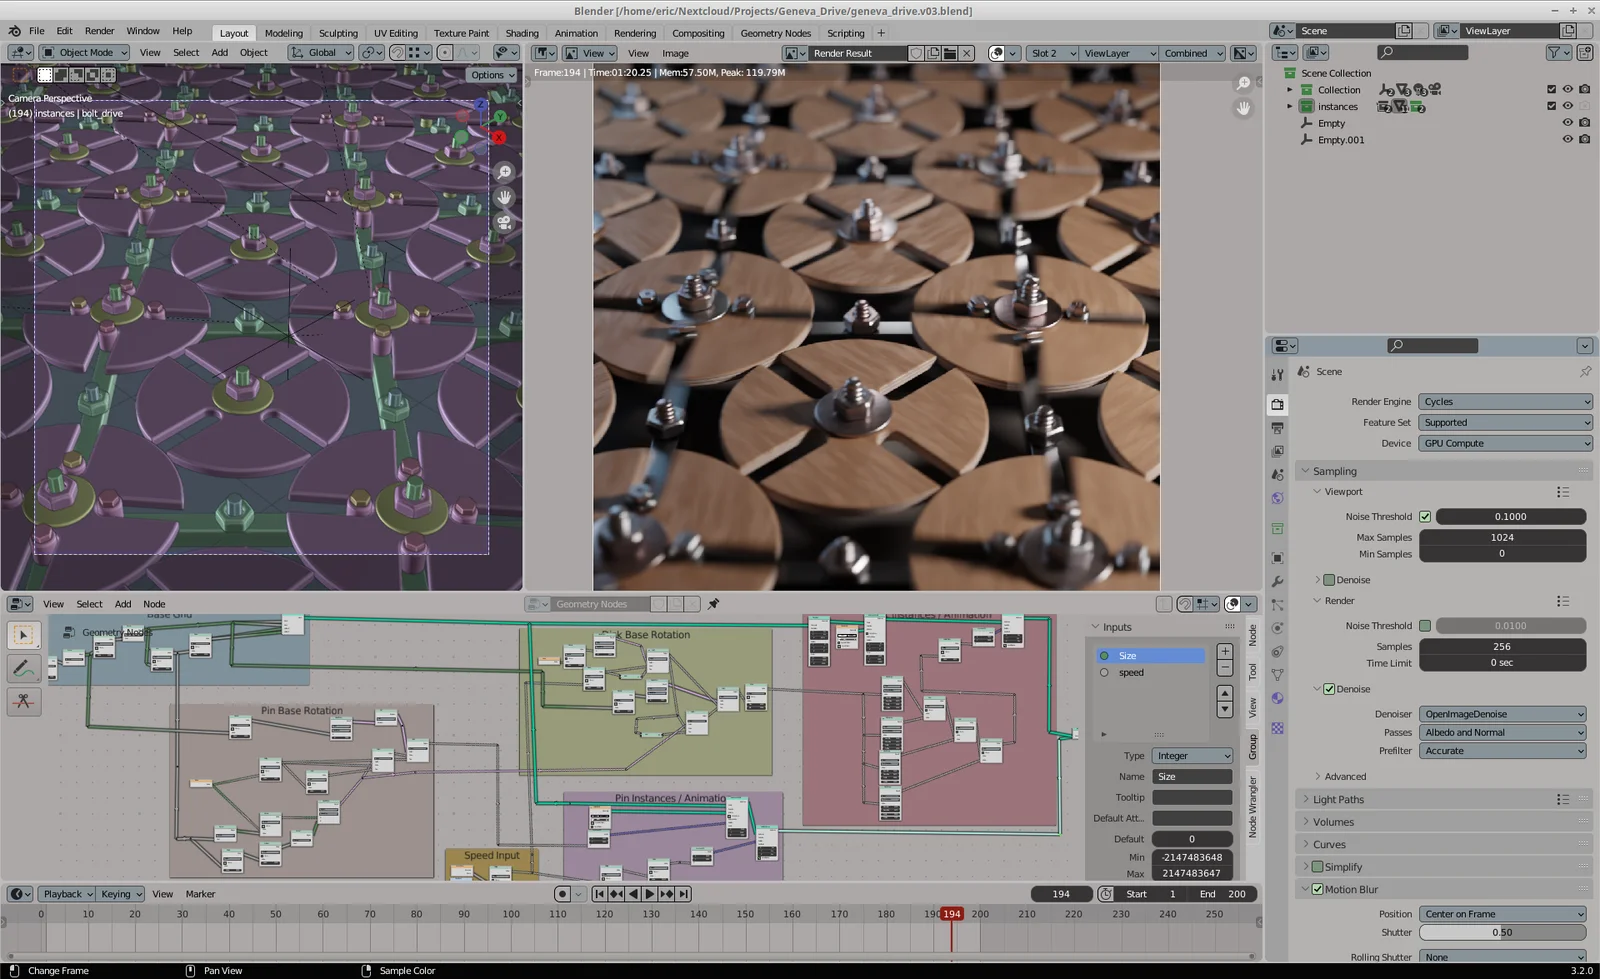The width and height of the screenshot is (1600, 979).
Task: Open the Render menu in the top bar
Action: pos(99,30)
